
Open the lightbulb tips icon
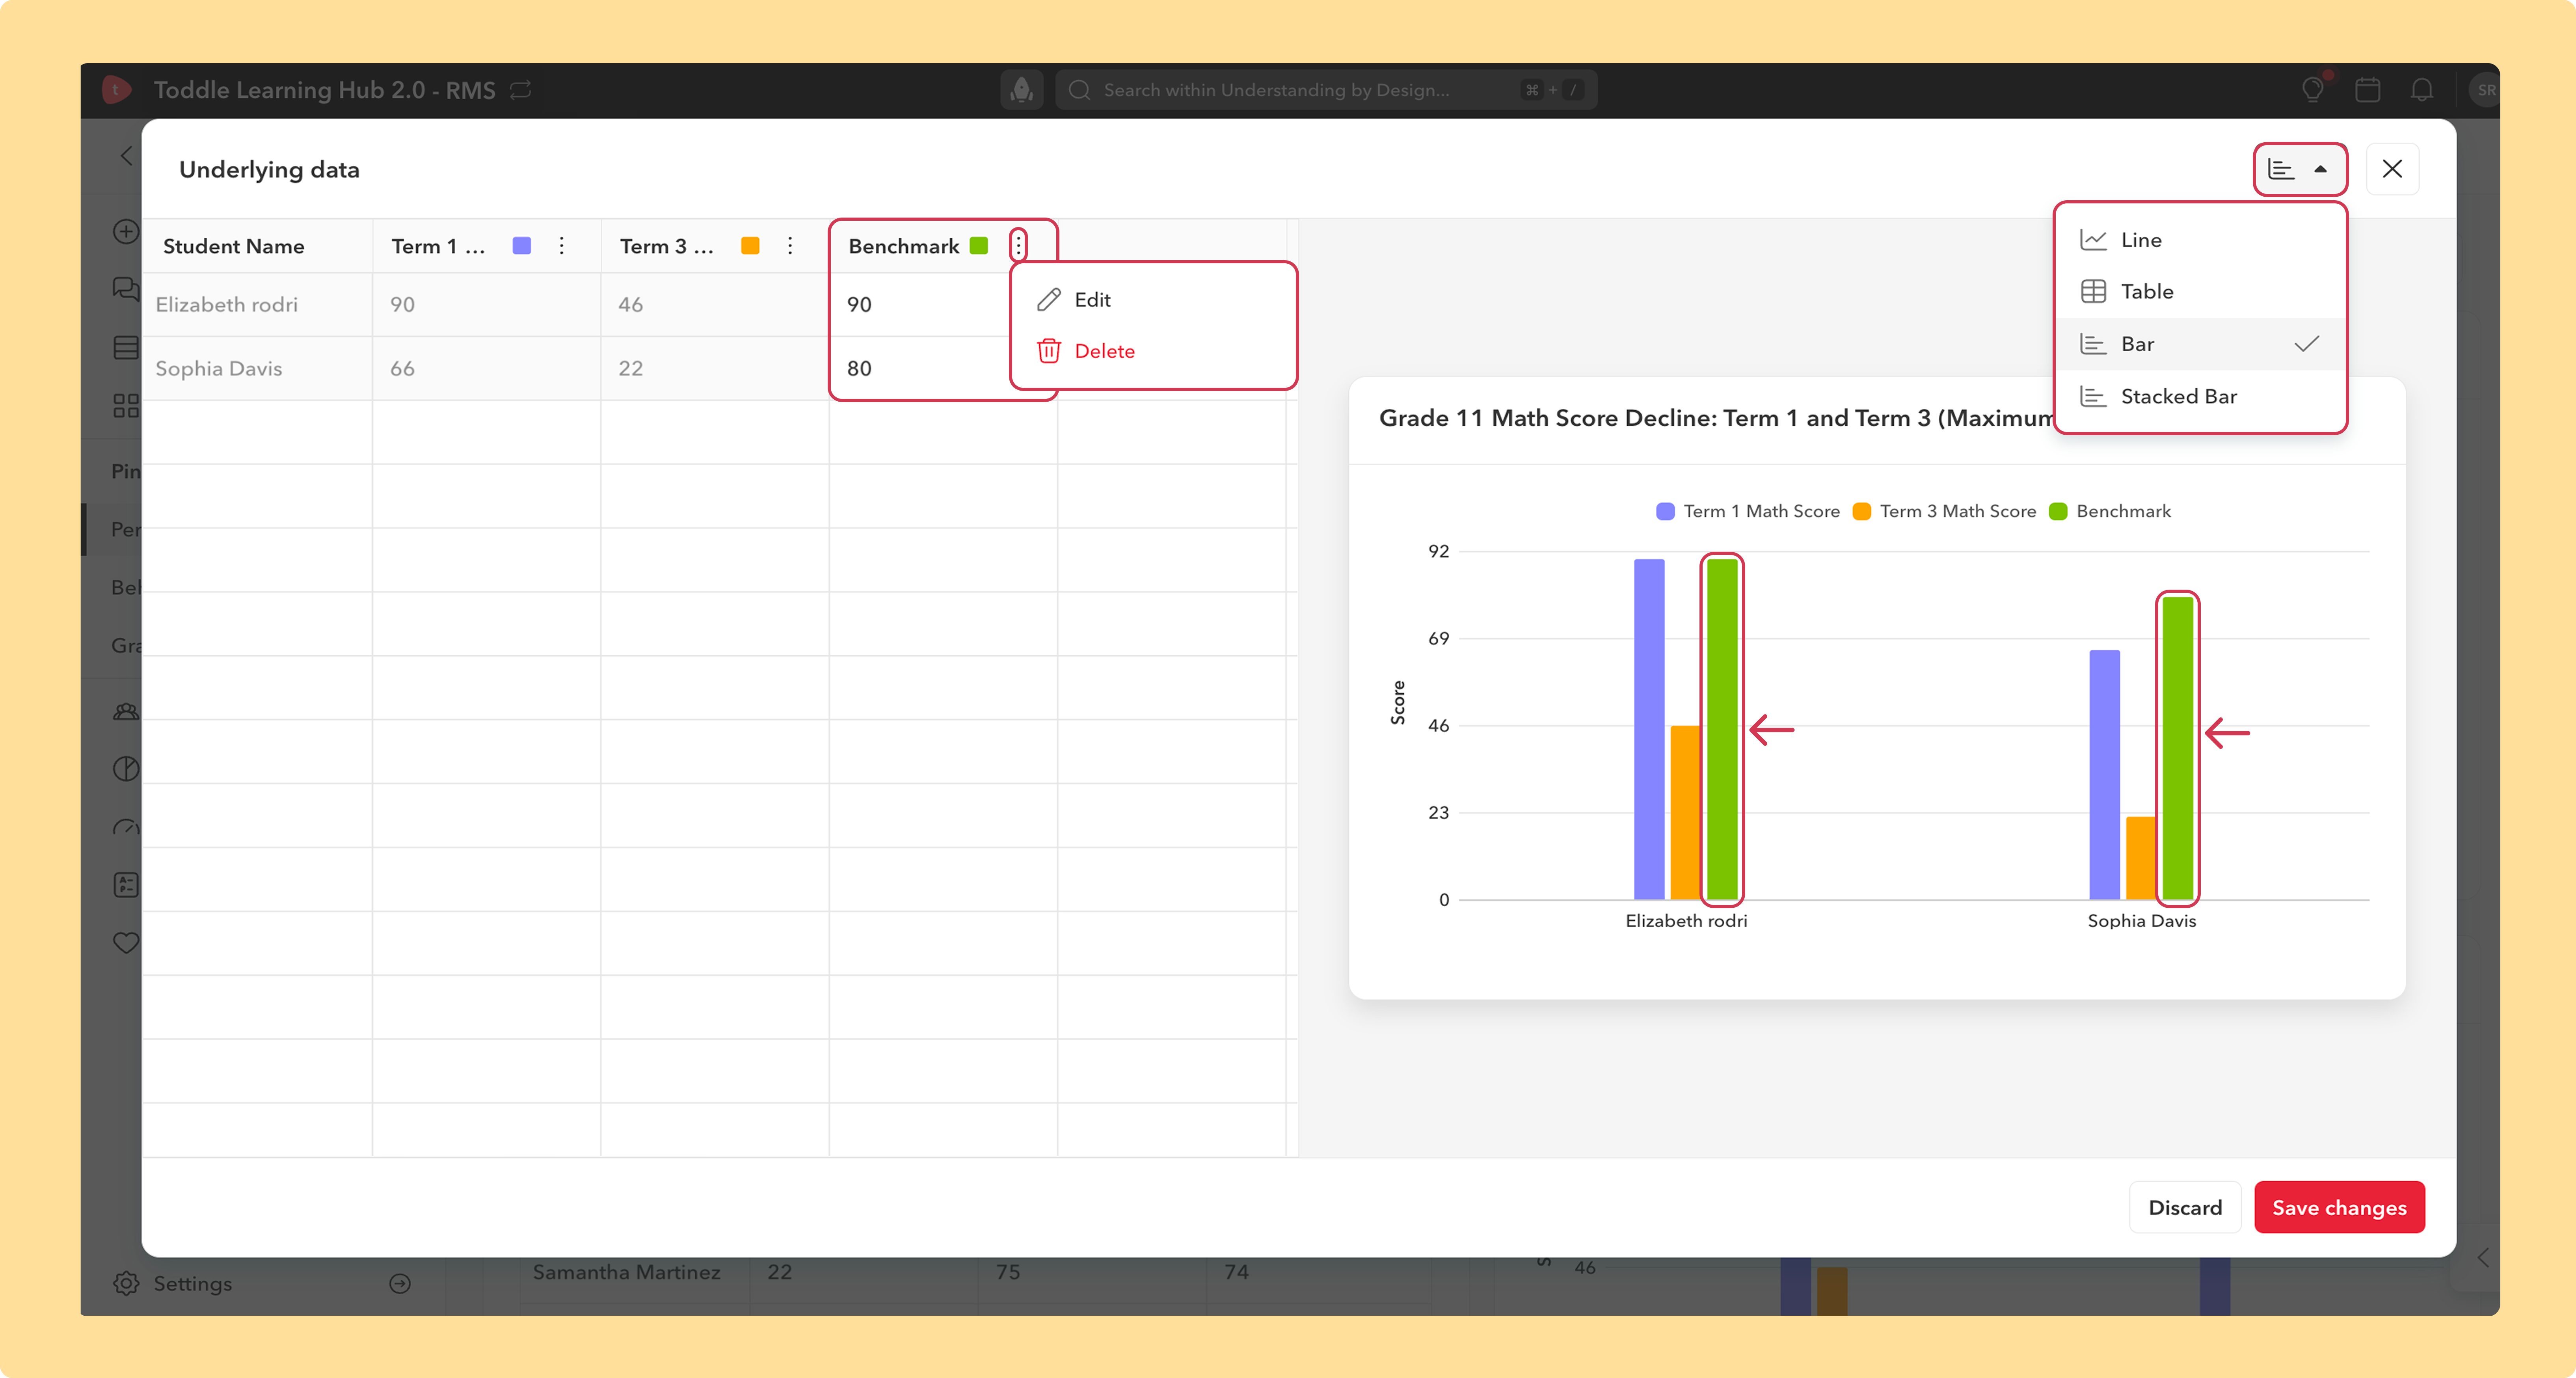tap(2313, 90)
